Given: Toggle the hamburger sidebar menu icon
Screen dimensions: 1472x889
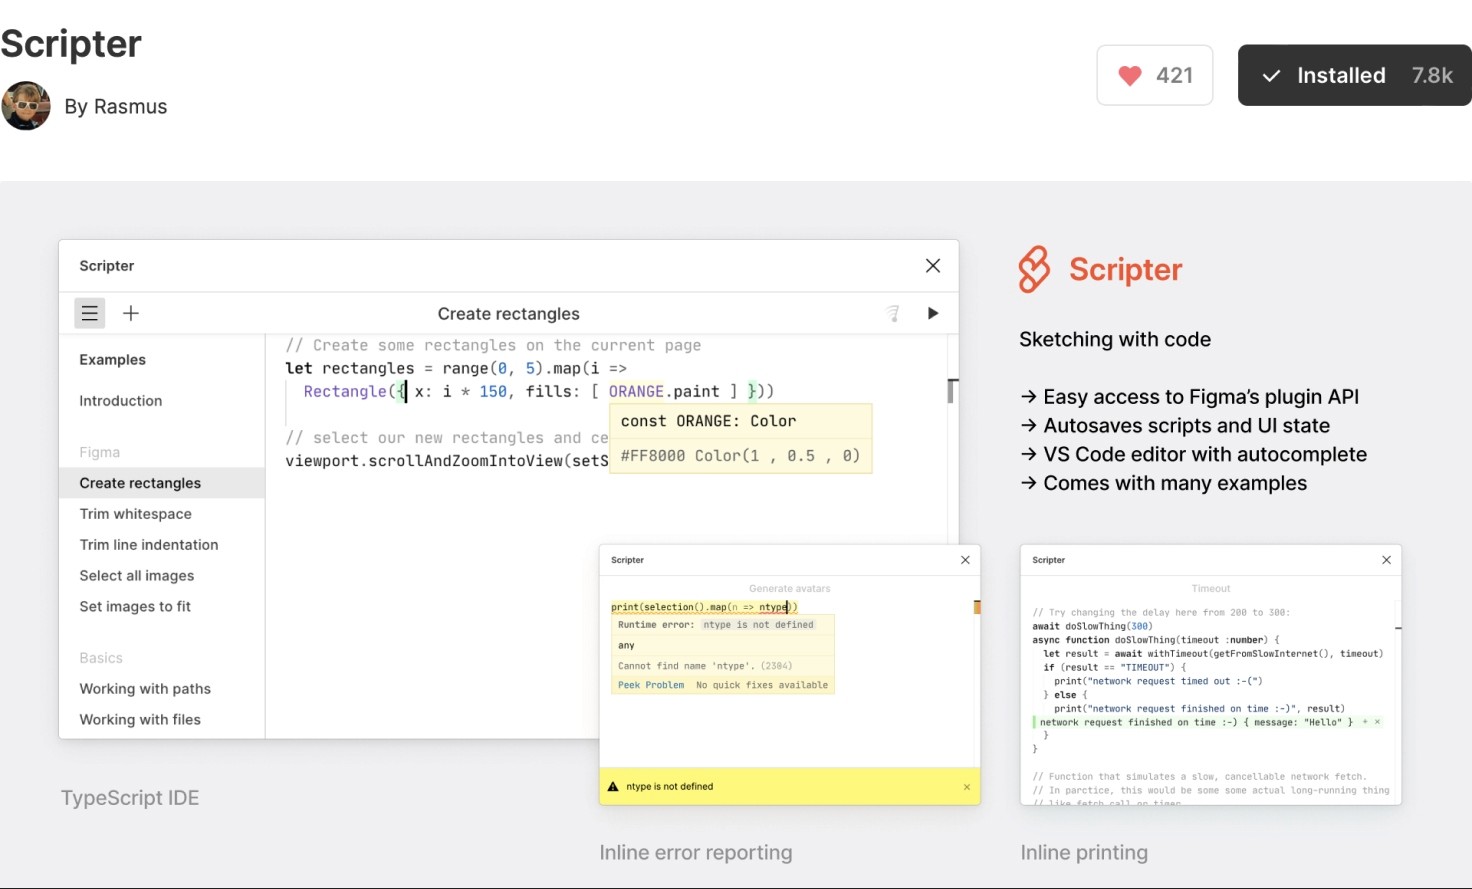Looking at the screenshot, I should [90, 313].
